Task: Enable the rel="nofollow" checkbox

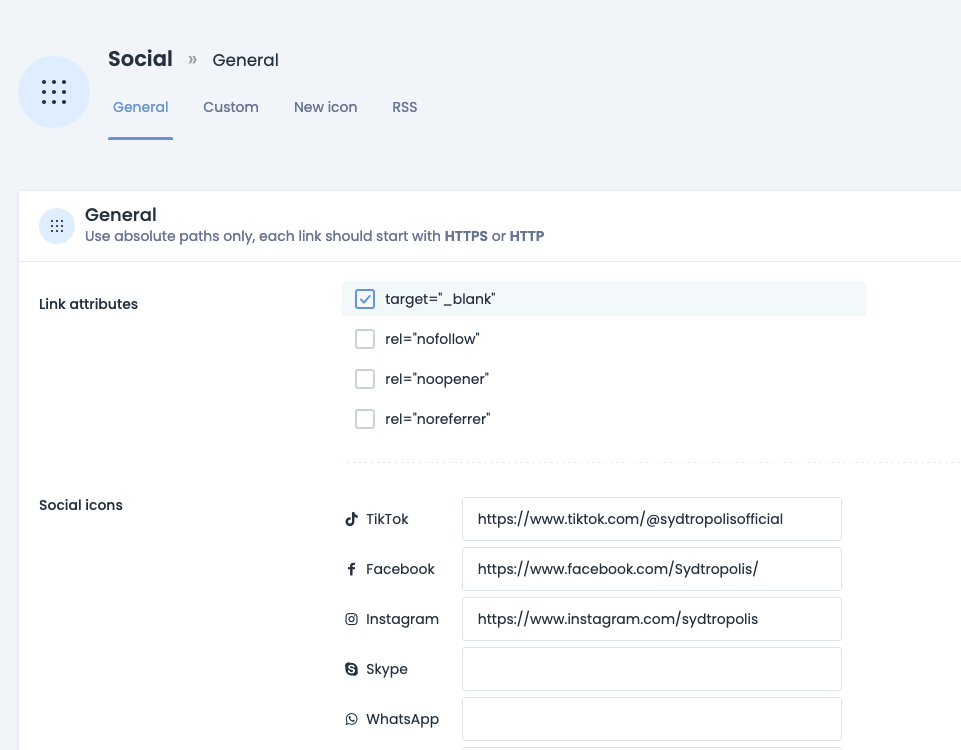Action: 365,339
